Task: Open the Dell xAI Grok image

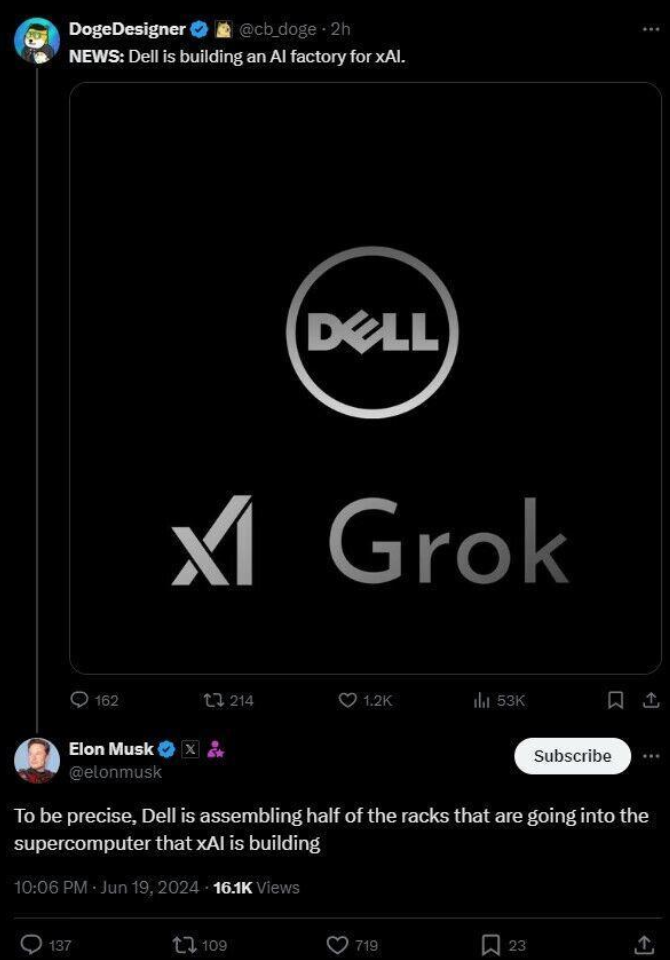Action: tap(365, 378)
